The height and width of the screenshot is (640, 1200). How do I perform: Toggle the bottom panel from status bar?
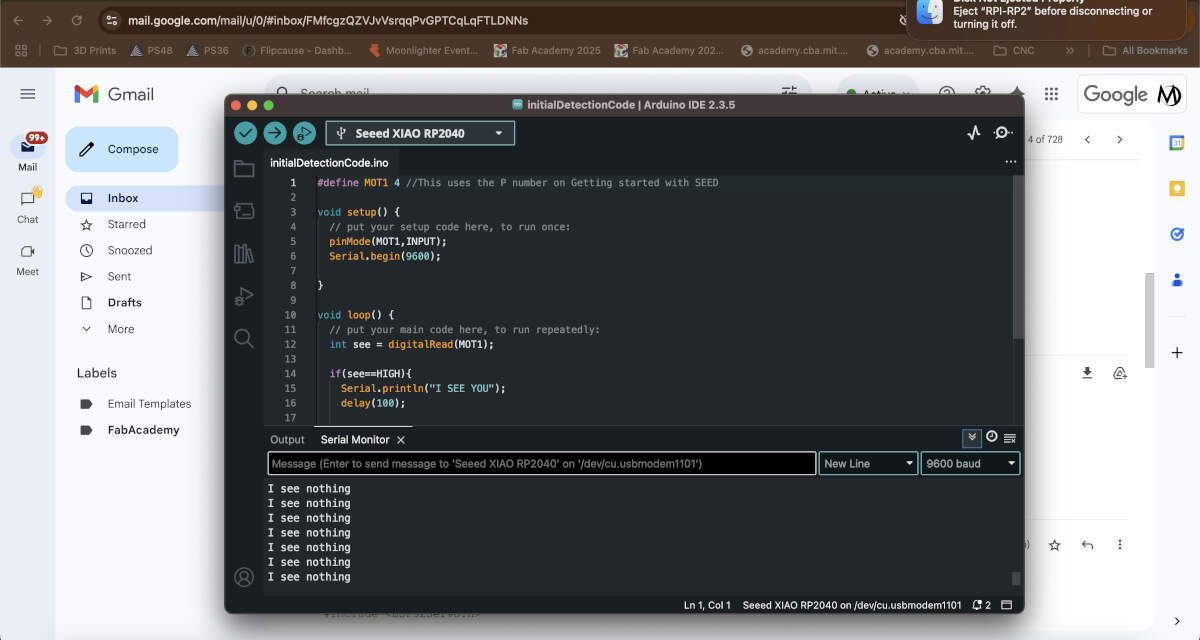click(x=1006, y=605)
